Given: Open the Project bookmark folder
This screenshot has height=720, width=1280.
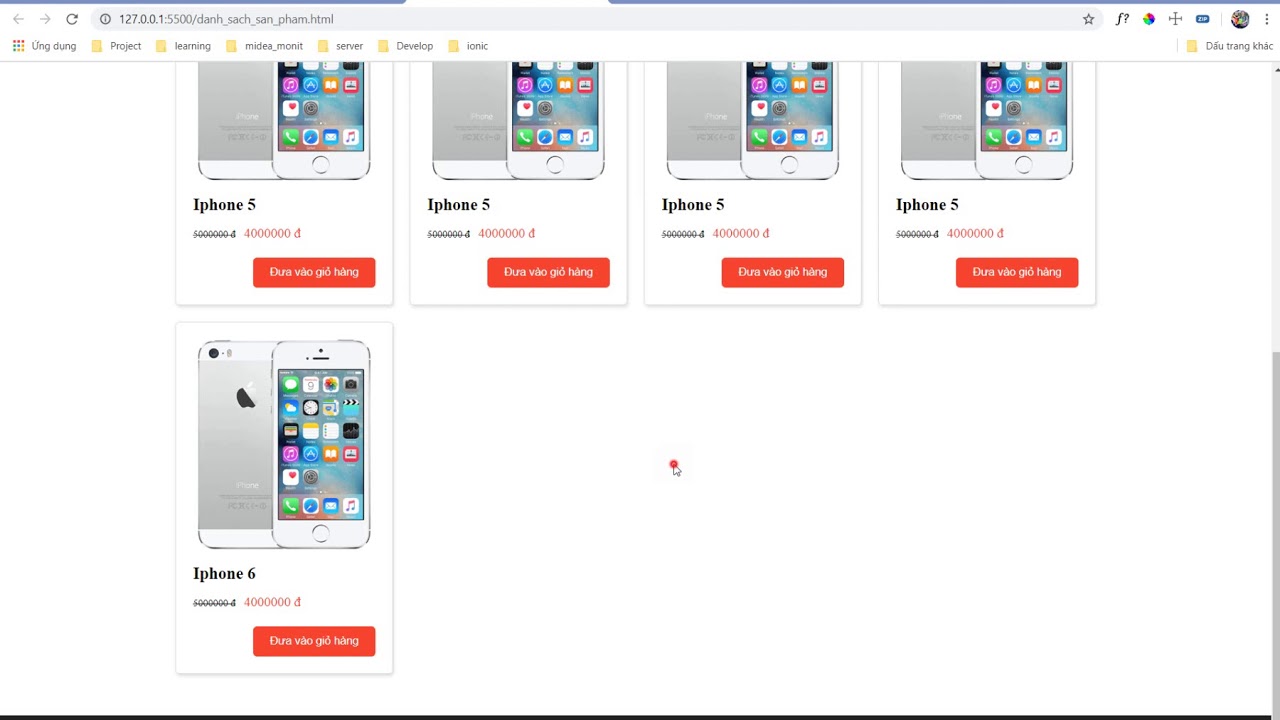Looking at the screenshot, I should click(116, 46).
